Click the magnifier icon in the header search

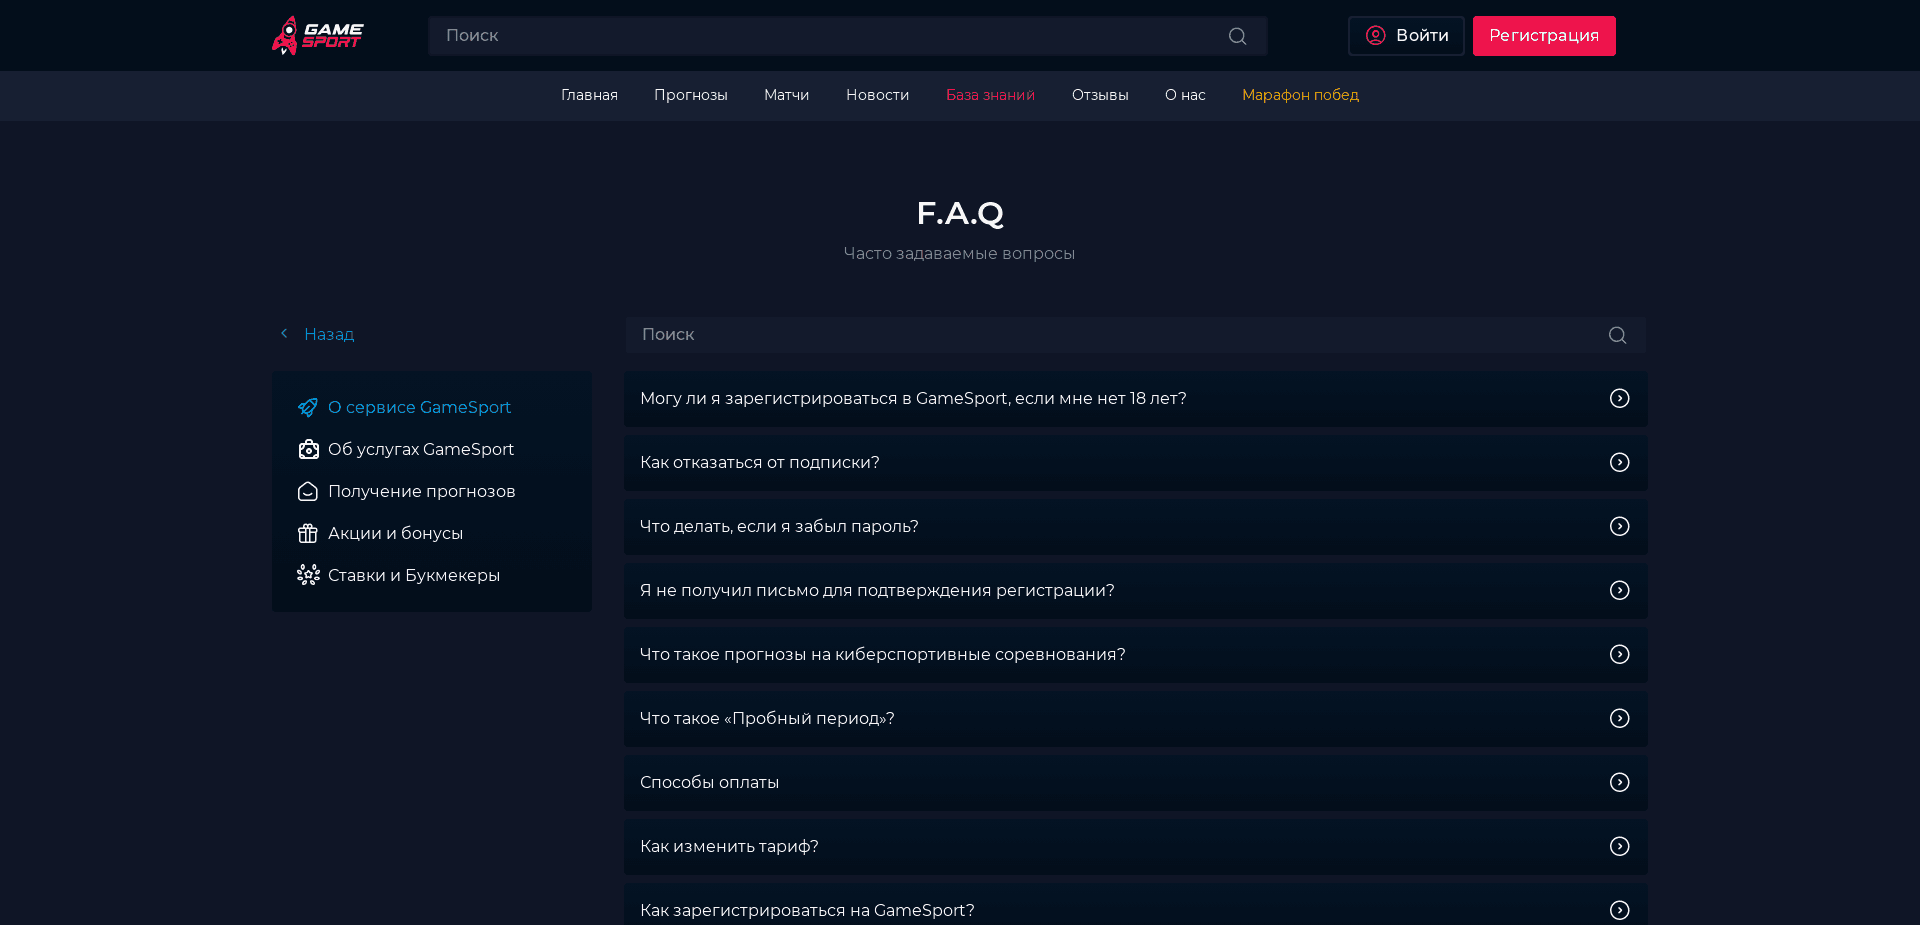(1237, 35)
